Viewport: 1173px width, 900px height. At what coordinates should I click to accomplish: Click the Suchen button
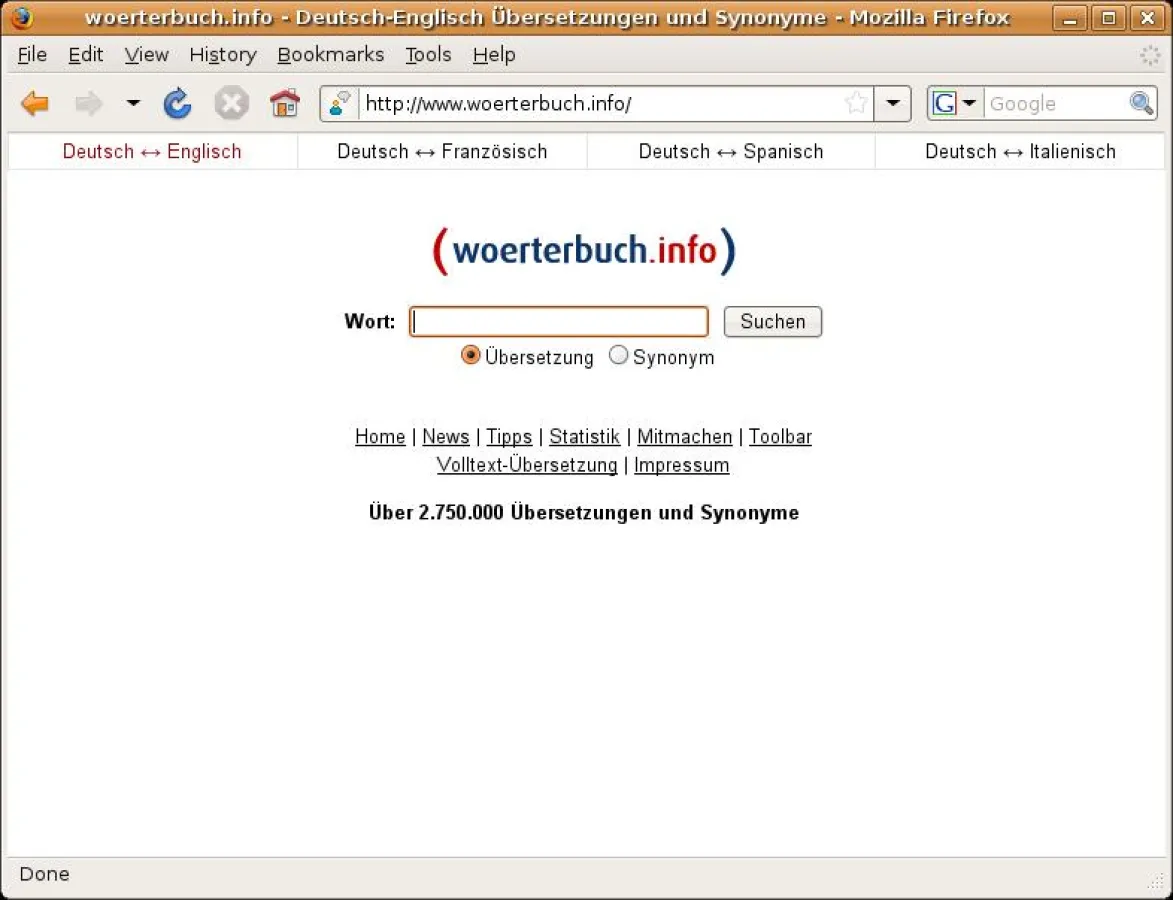pos(772,321)
